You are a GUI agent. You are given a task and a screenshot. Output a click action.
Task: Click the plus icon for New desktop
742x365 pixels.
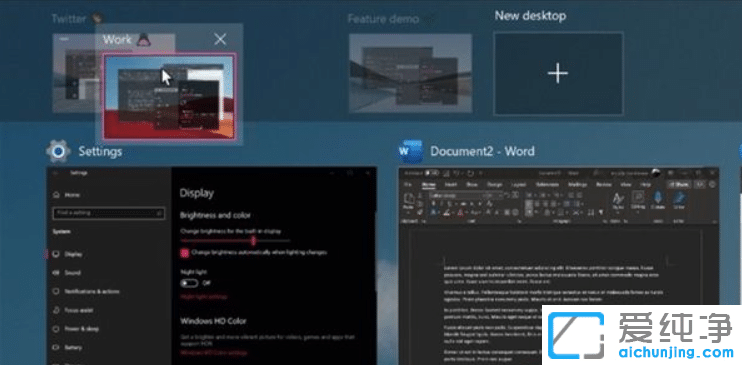[x=558, y=73]
